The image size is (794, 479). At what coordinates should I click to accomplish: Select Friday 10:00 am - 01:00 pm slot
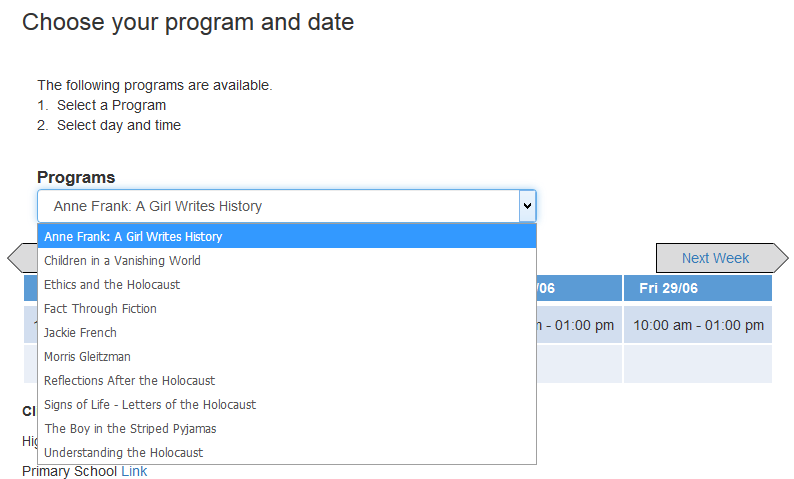698,325
